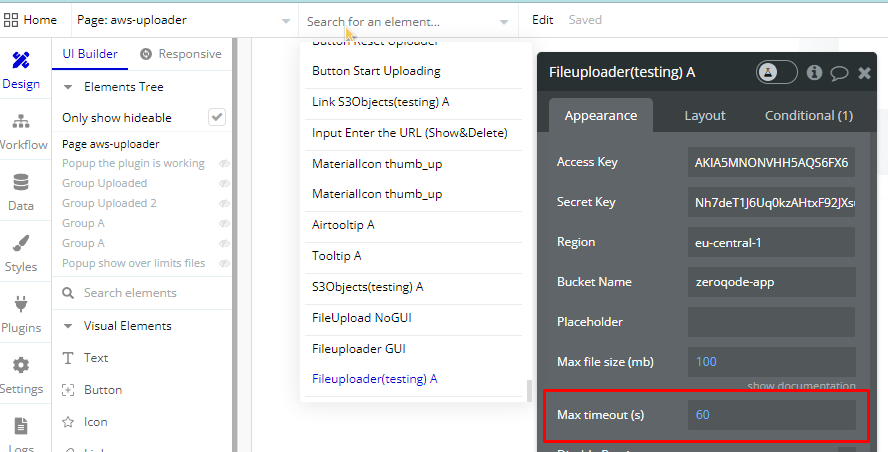Image resolution: width=888 pixels, height=452 pixels.
Task: Open the Data section icon
Action: click(x=21, y=182)
